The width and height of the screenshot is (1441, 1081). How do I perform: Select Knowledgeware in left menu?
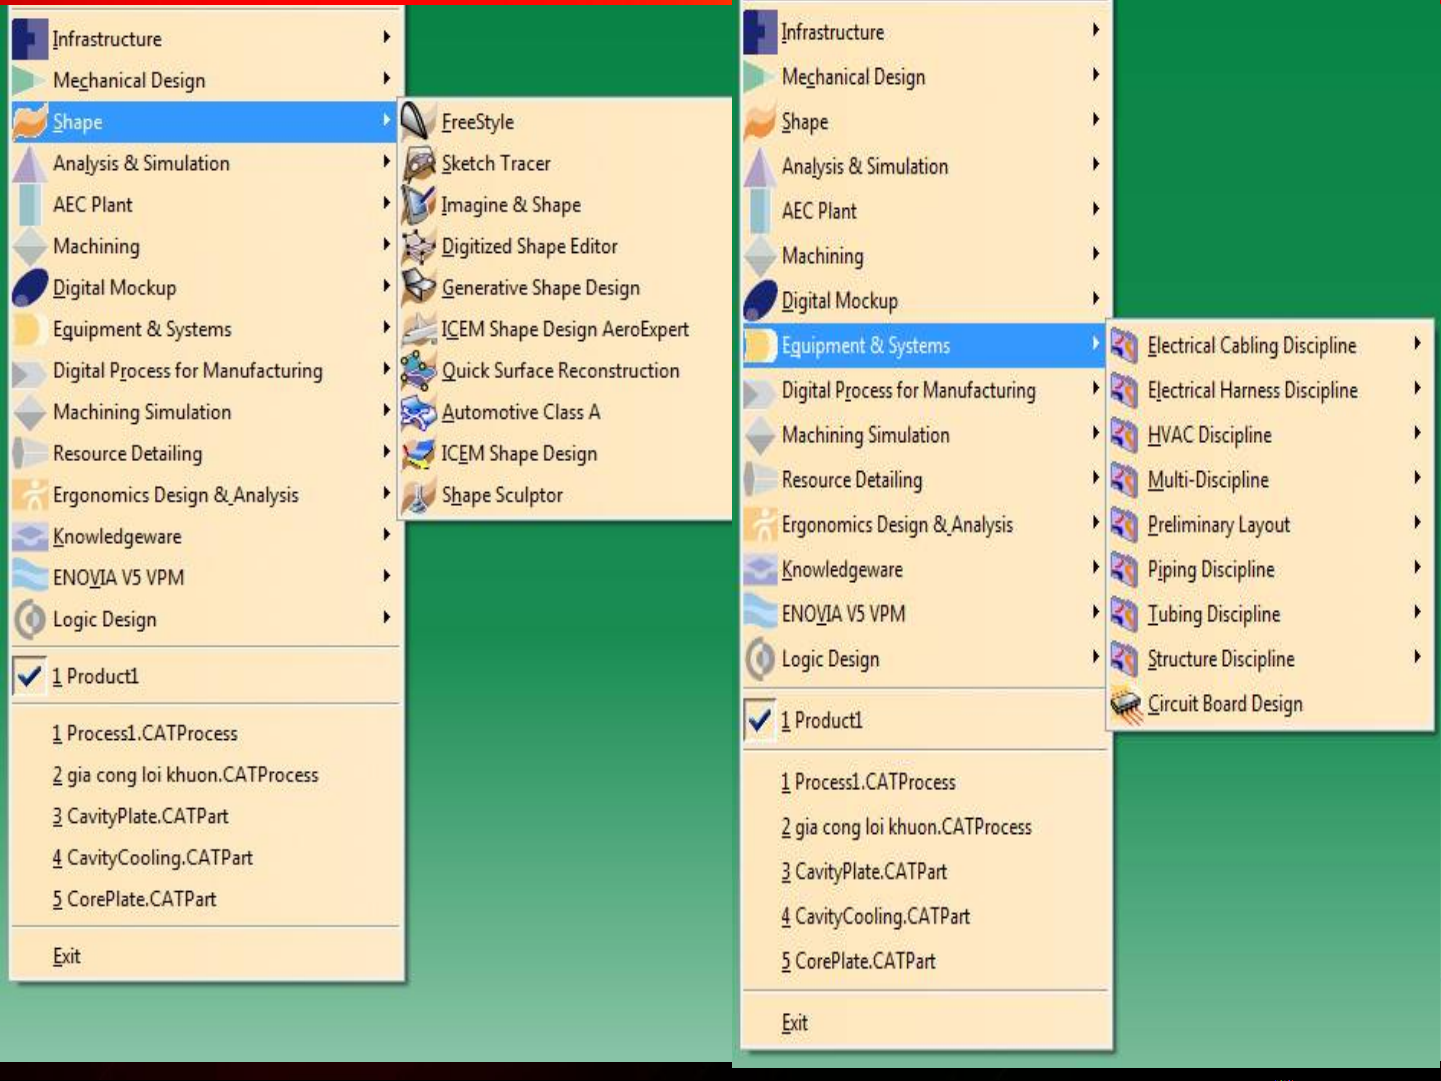[x=204, y=536]
